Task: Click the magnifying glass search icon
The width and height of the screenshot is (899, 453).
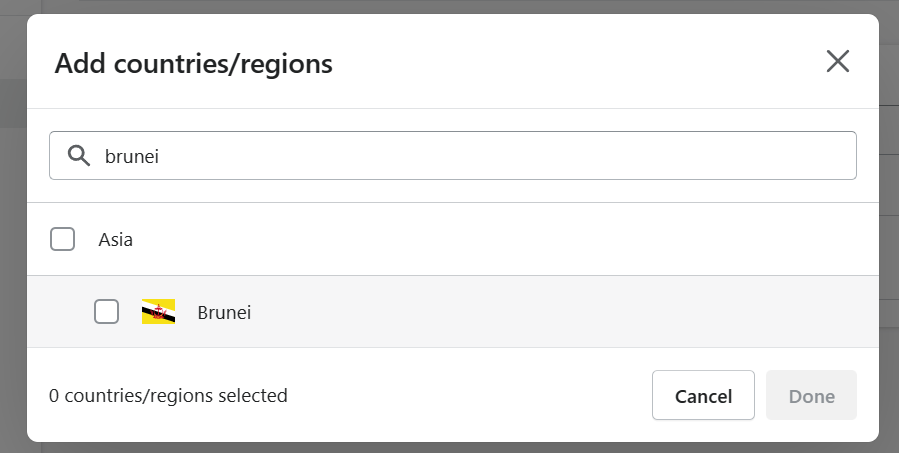Action: (79, 155)
